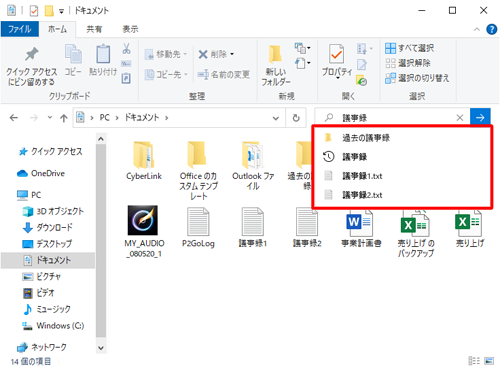Select Desktop (デスクトップ) in sidebar
Image resolution: width=500 pixels, height=370 pixels.
tap(47, 244)
